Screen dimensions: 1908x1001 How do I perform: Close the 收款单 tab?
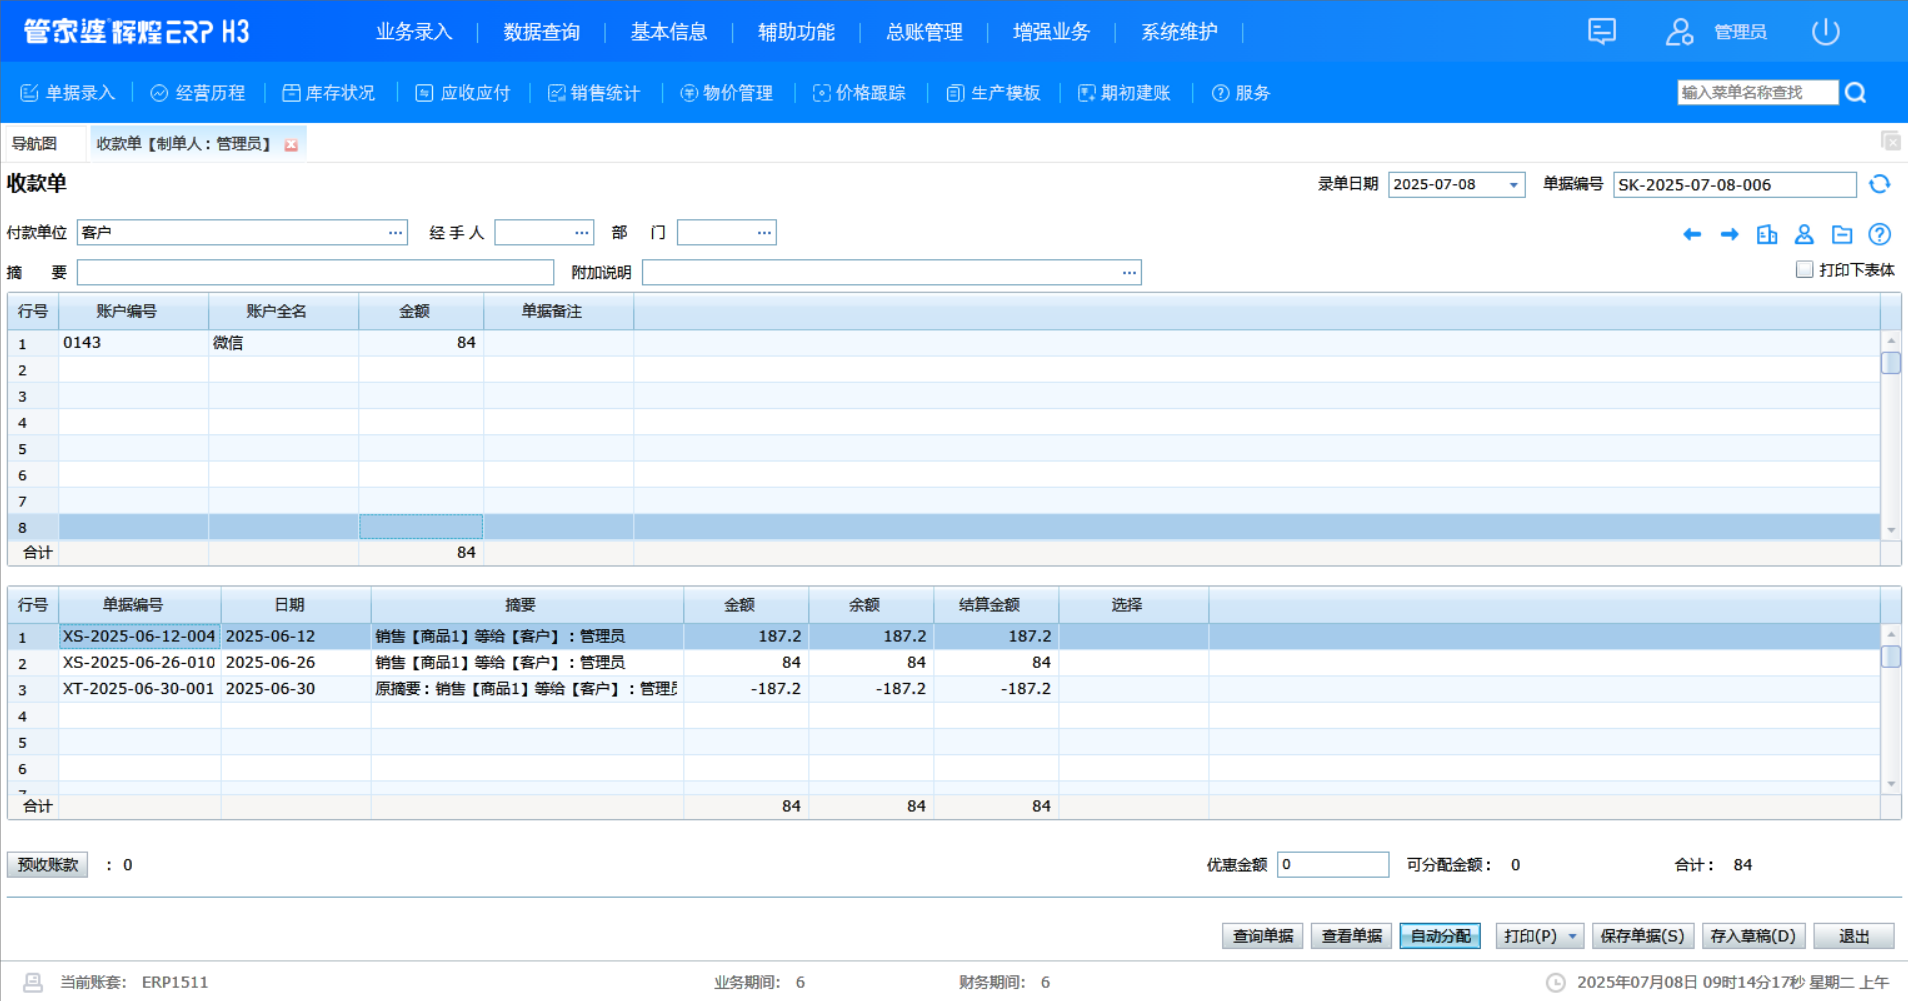(x=291, y=145)
